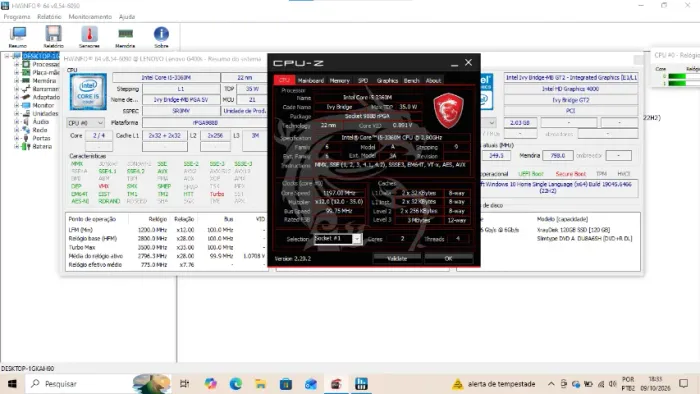Click the POR PTB2 language indicator

(628, 384)
